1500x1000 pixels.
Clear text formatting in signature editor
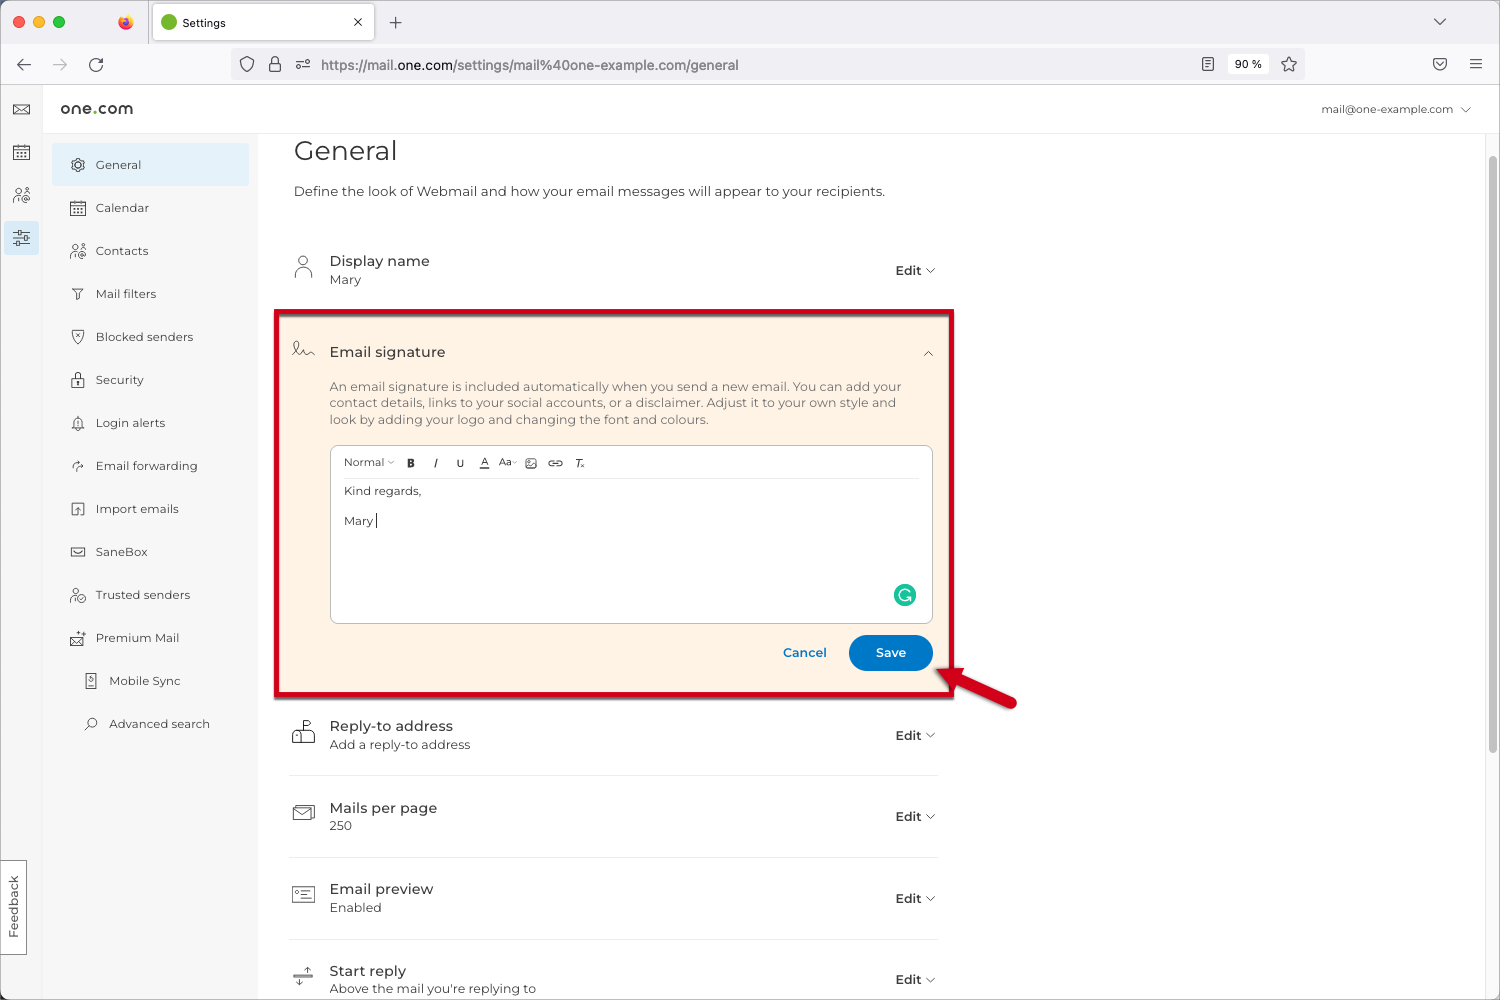[580, 463]
